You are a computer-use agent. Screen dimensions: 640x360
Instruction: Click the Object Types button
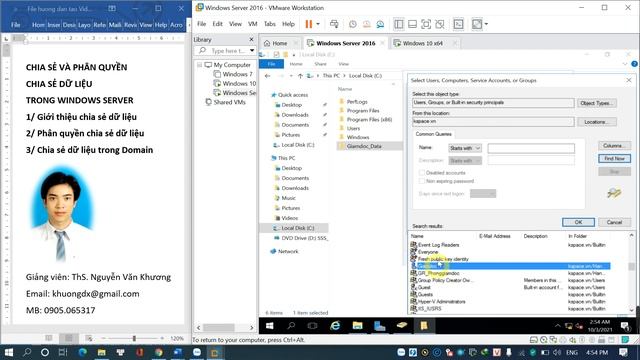point(596,103)
